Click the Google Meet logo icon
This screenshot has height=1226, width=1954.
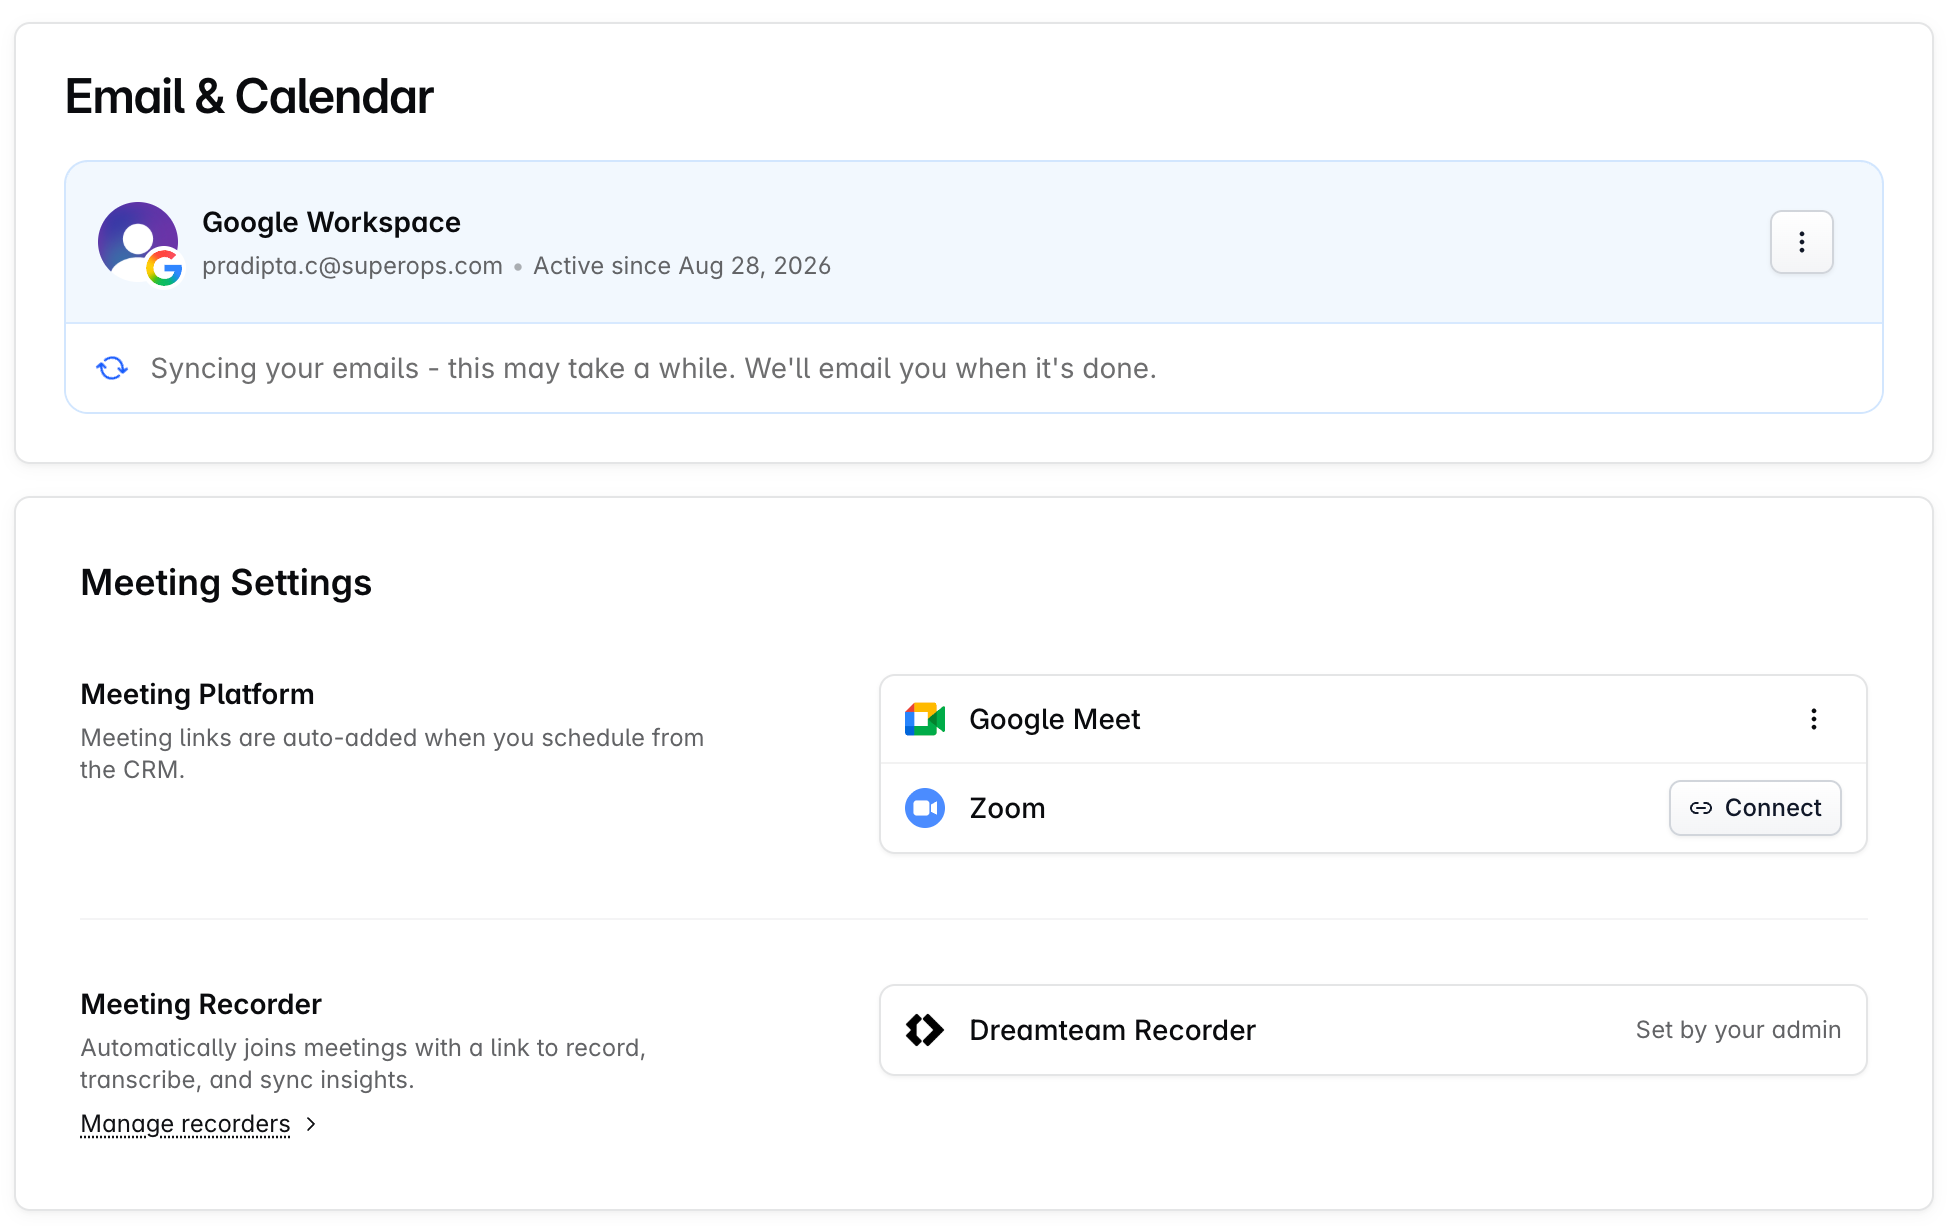coord(925,719)
